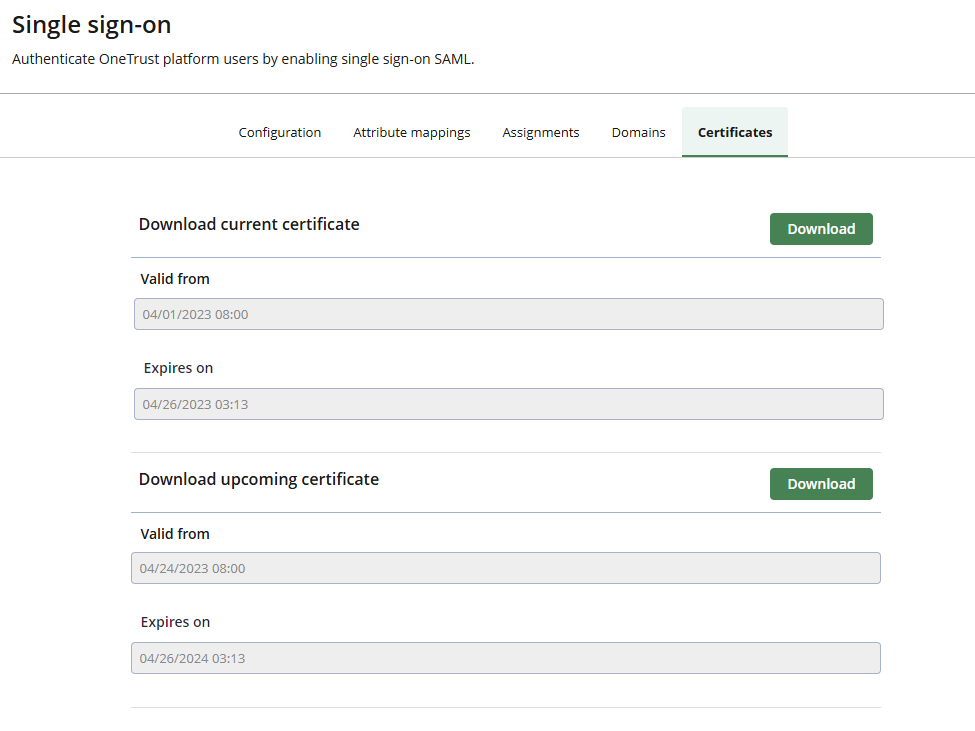
Task: Switch to the Configuration tab
Action: [279, 132]
